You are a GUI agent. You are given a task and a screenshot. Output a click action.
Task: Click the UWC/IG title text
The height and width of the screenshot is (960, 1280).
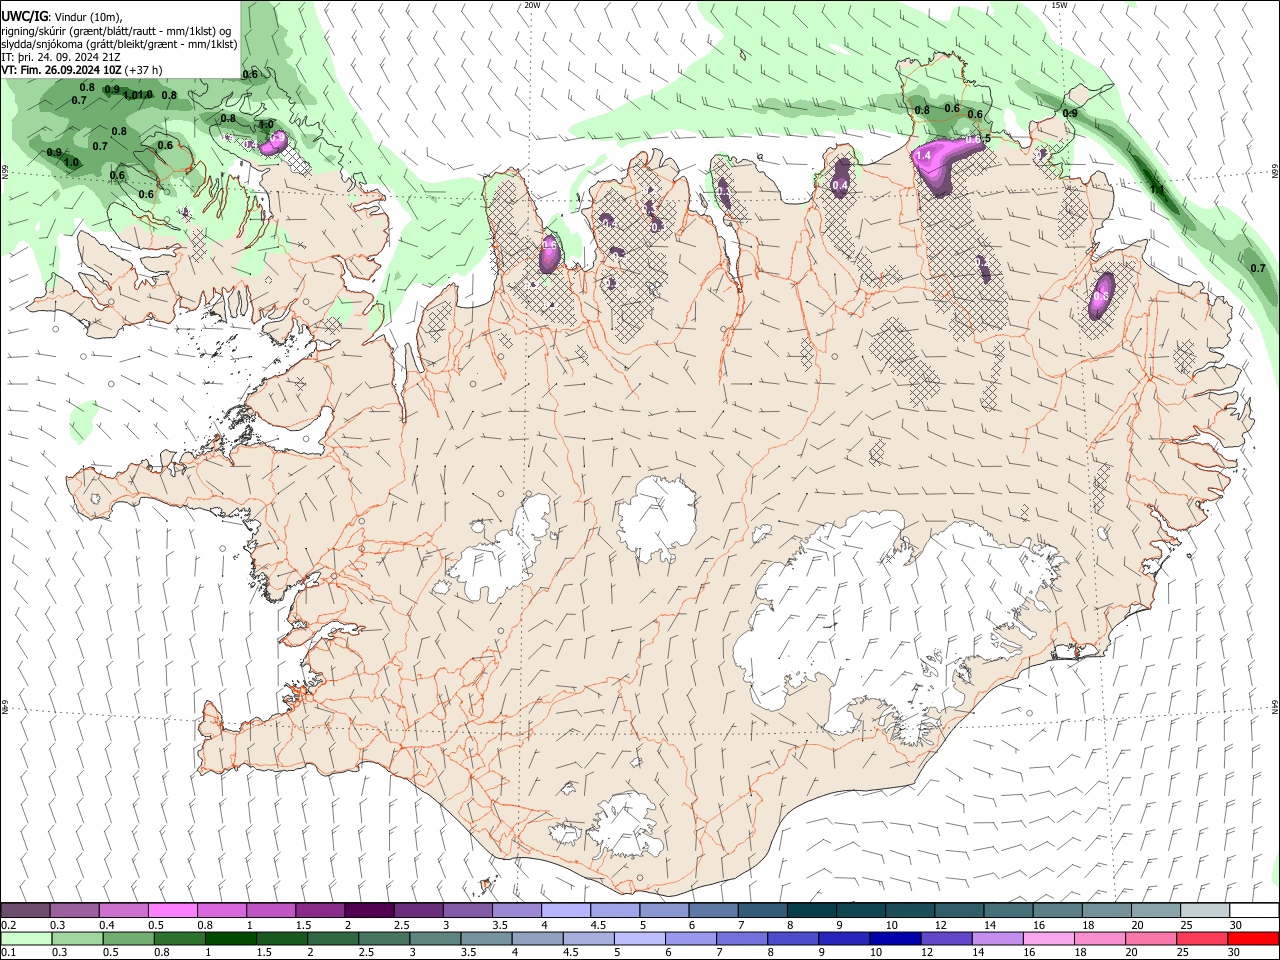(x=24, y=15)
